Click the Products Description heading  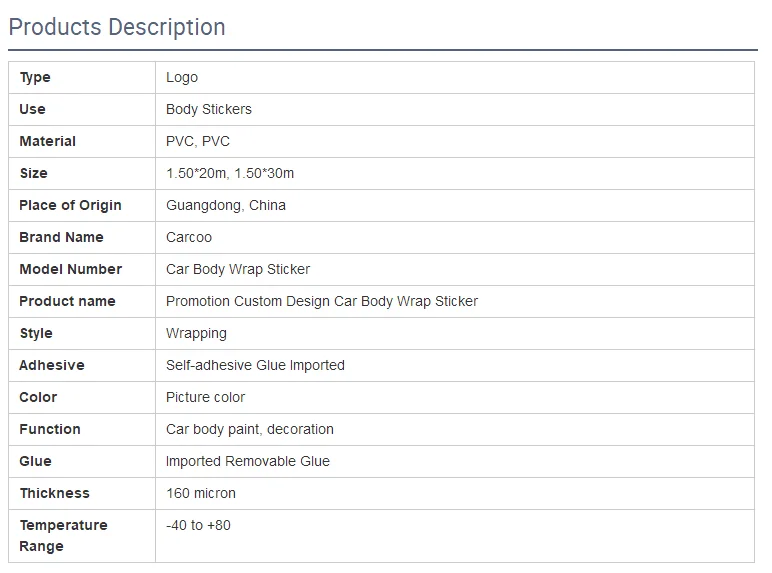[x=117, y=27]
